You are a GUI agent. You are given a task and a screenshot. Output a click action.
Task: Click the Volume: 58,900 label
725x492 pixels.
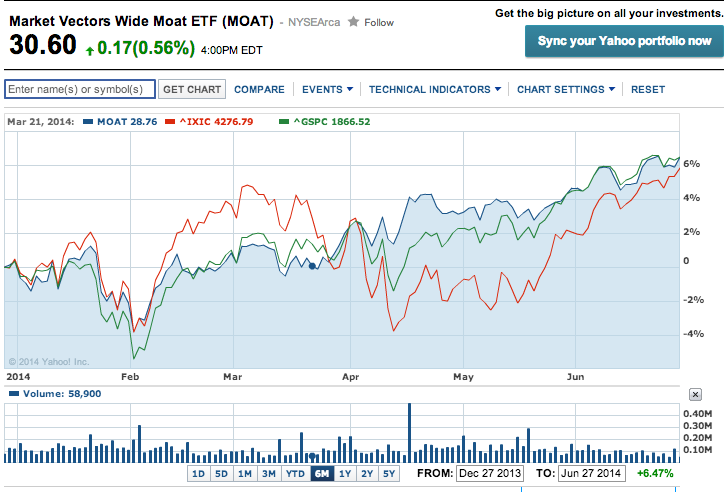pyautogui.click(x=62, y=394)
